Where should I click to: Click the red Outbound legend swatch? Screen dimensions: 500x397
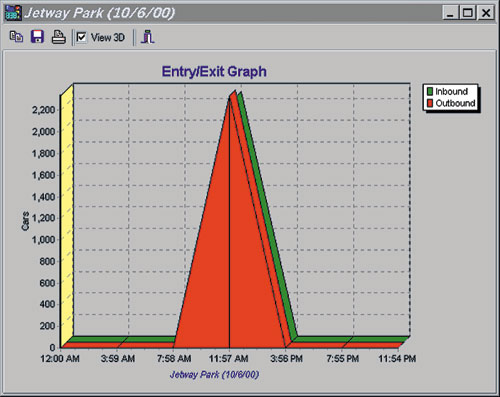[x=430, y=103]
